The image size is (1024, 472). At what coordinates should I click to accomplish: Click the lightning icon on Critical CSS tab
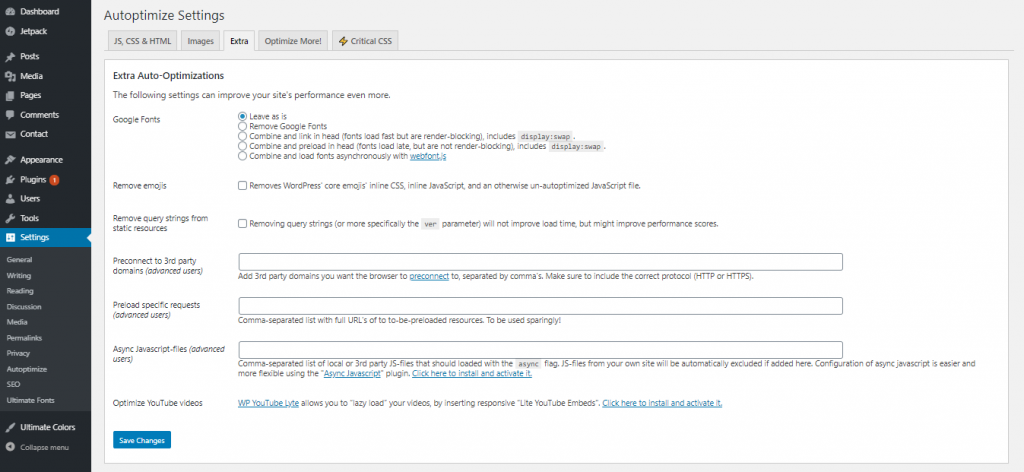tap(343, 41)
